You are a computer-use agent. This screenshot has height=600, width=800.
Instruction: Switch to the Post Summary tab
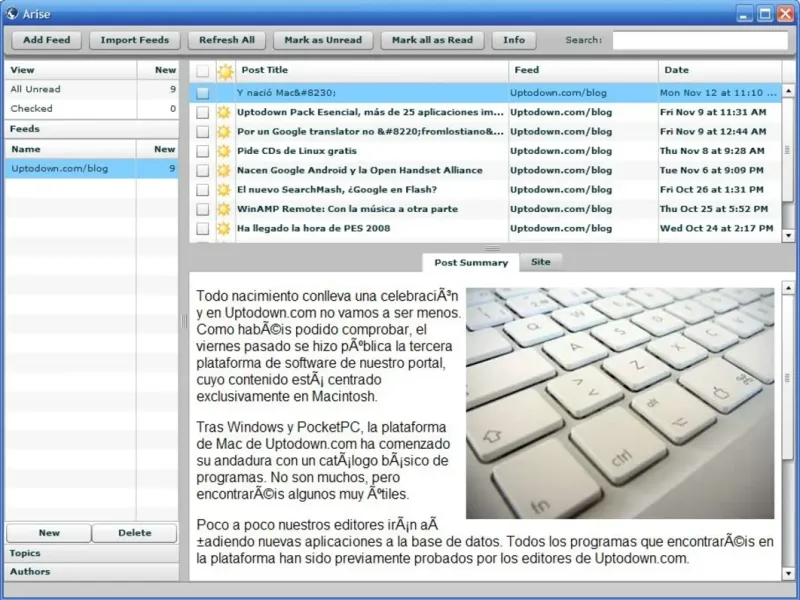click(471, 263)
